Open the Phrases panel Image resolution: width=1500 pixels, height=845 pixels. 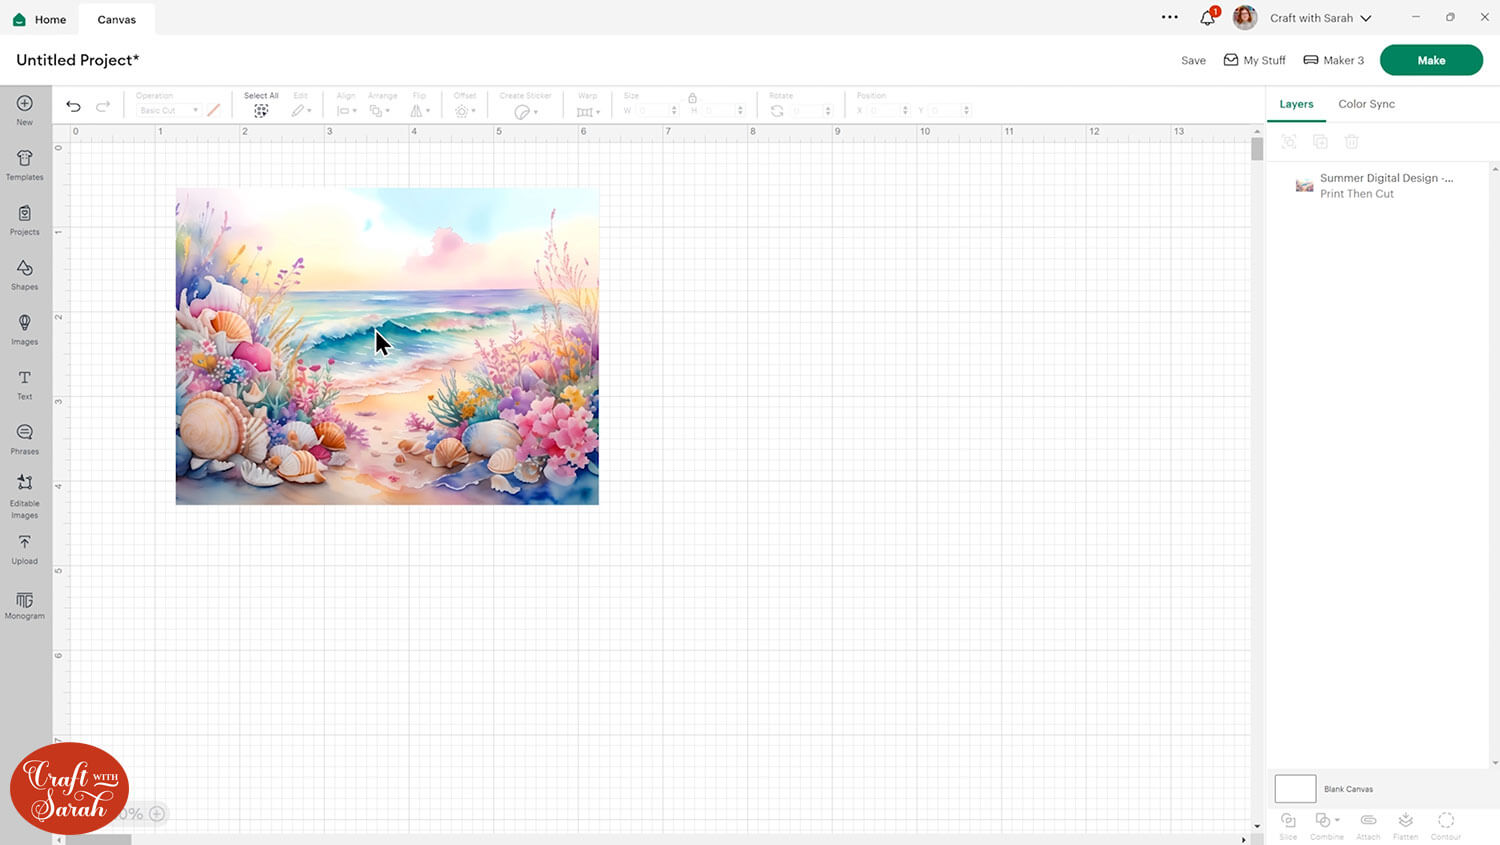(25, 438)
